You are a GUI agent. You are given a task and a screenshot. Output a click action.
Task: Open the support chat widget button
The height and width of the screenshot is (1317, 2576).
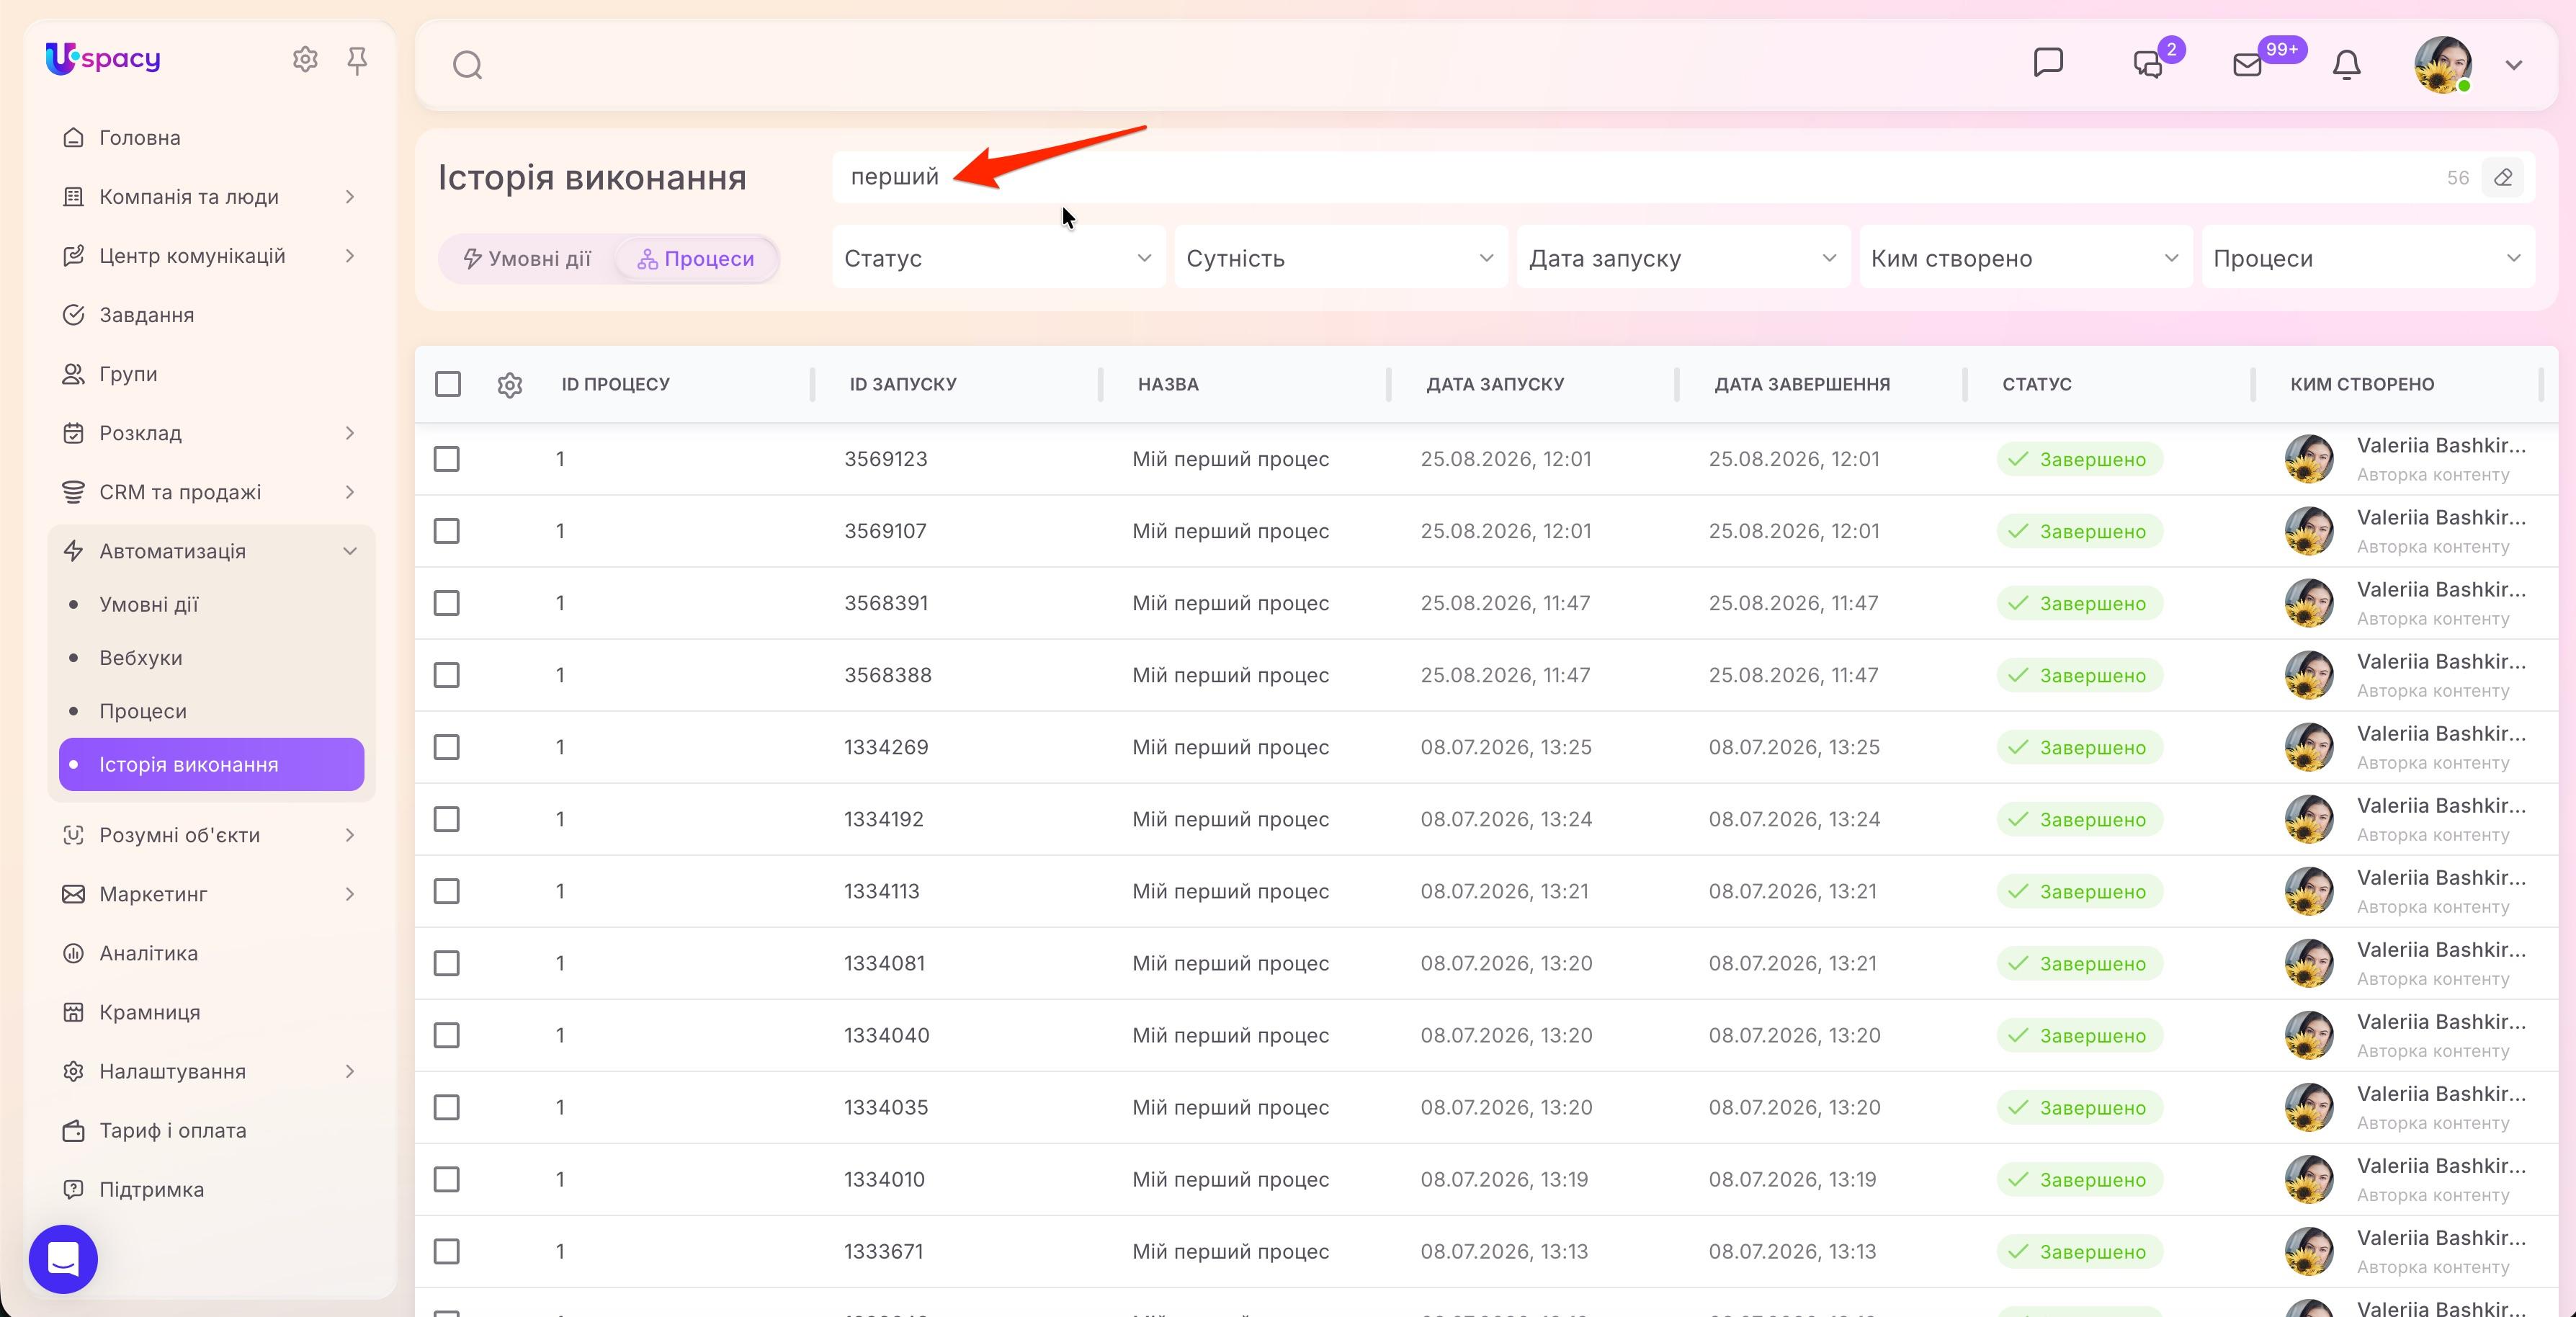pyautogui.click(x=63, y=1258)
